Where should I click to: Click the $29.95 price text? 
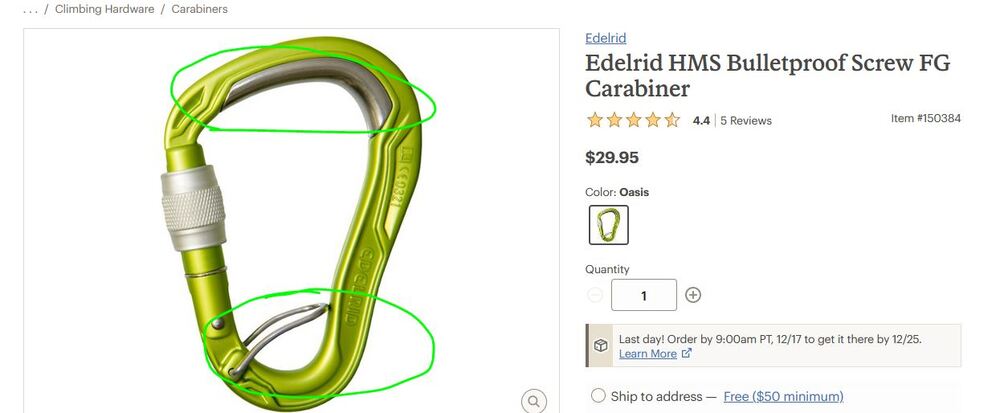click(x=612, y=157)
